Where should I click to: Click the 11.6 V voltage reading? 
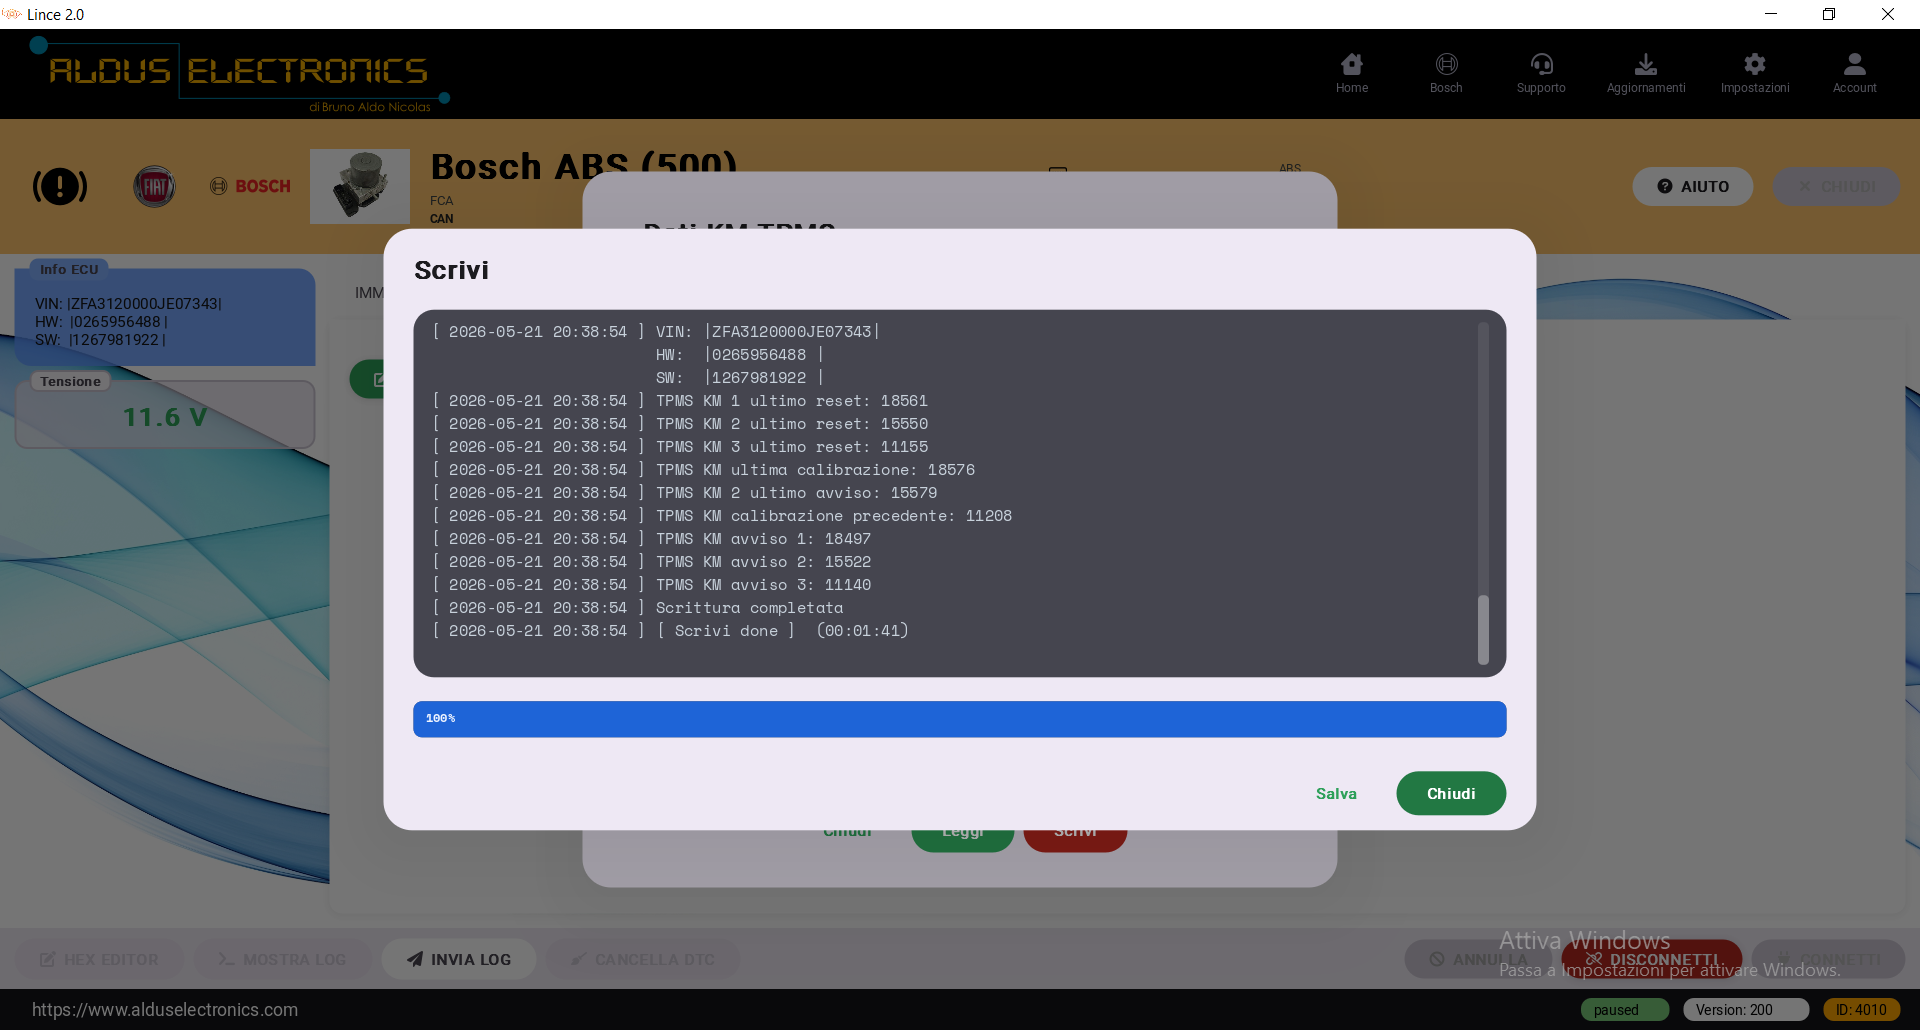click(165, 417)
